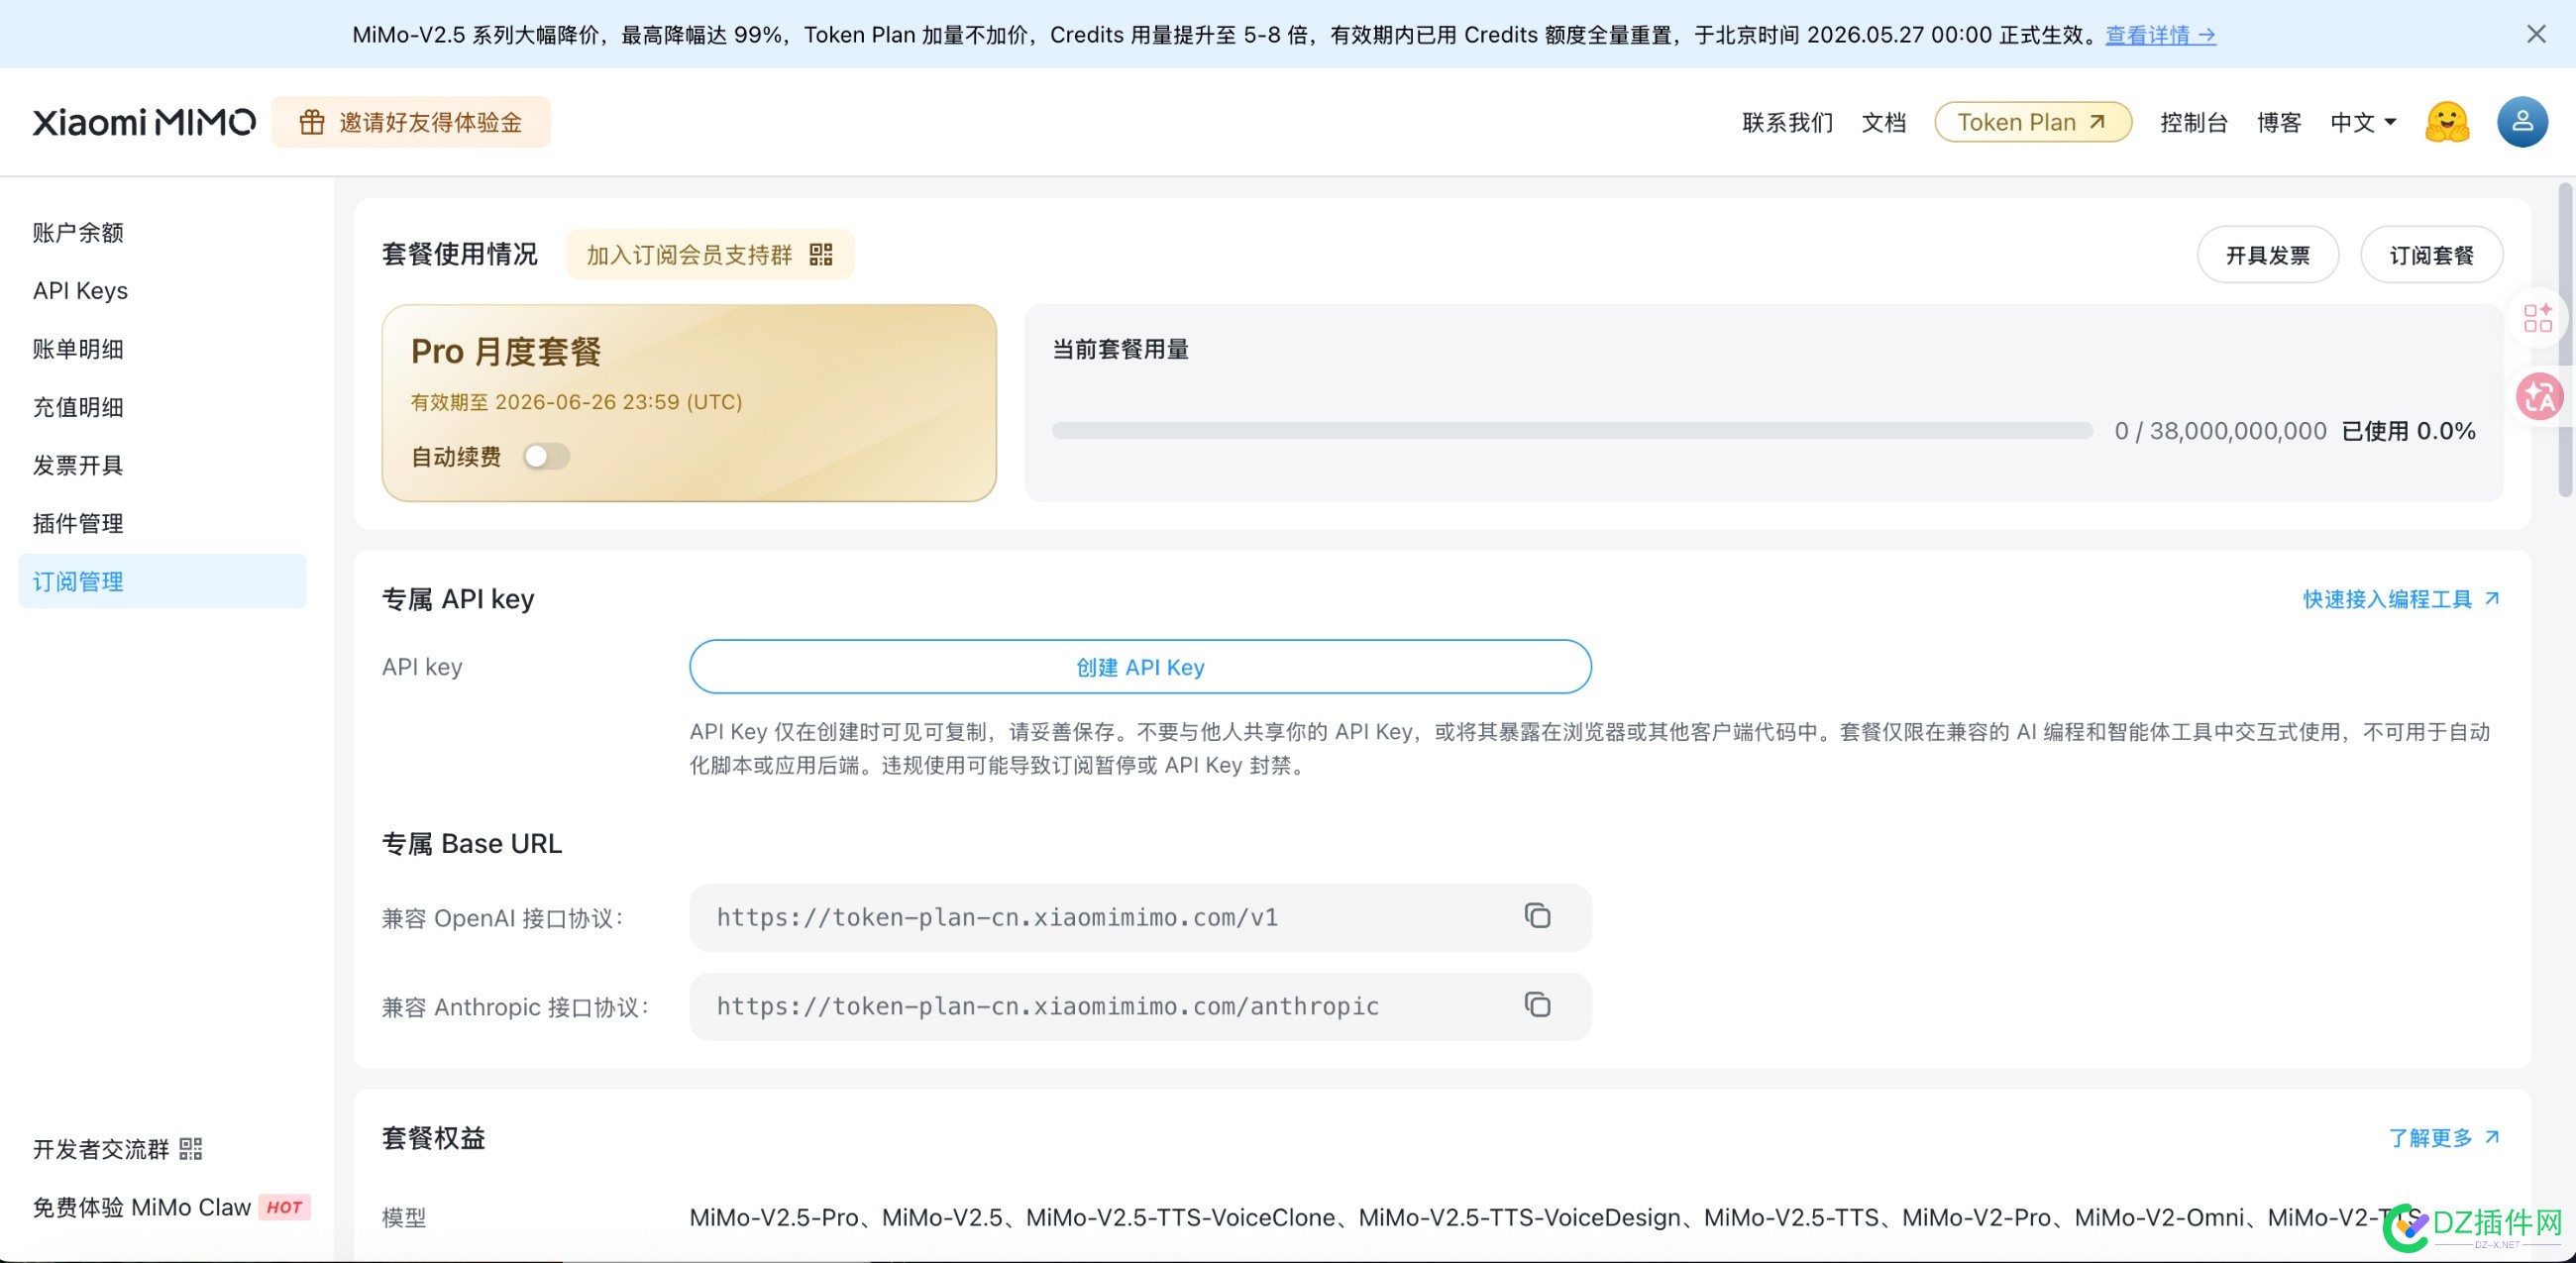
Task: Open the 查看详情 link in banner
Action: click(2160, 35)
